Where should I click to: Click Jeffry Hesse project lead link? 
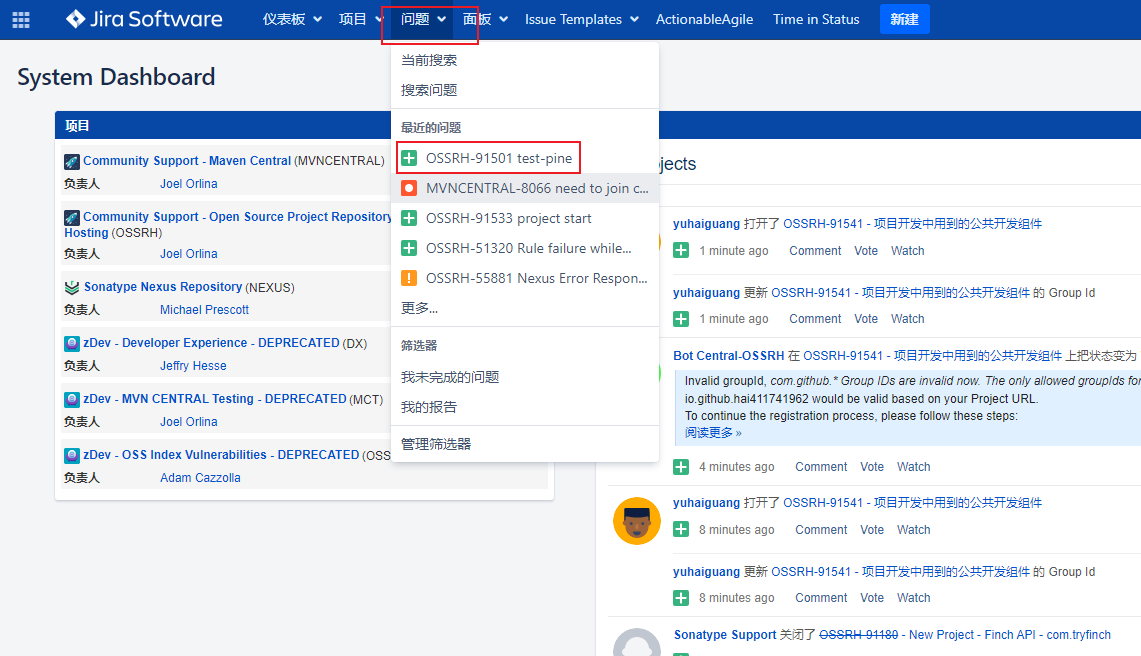[193, 365]
